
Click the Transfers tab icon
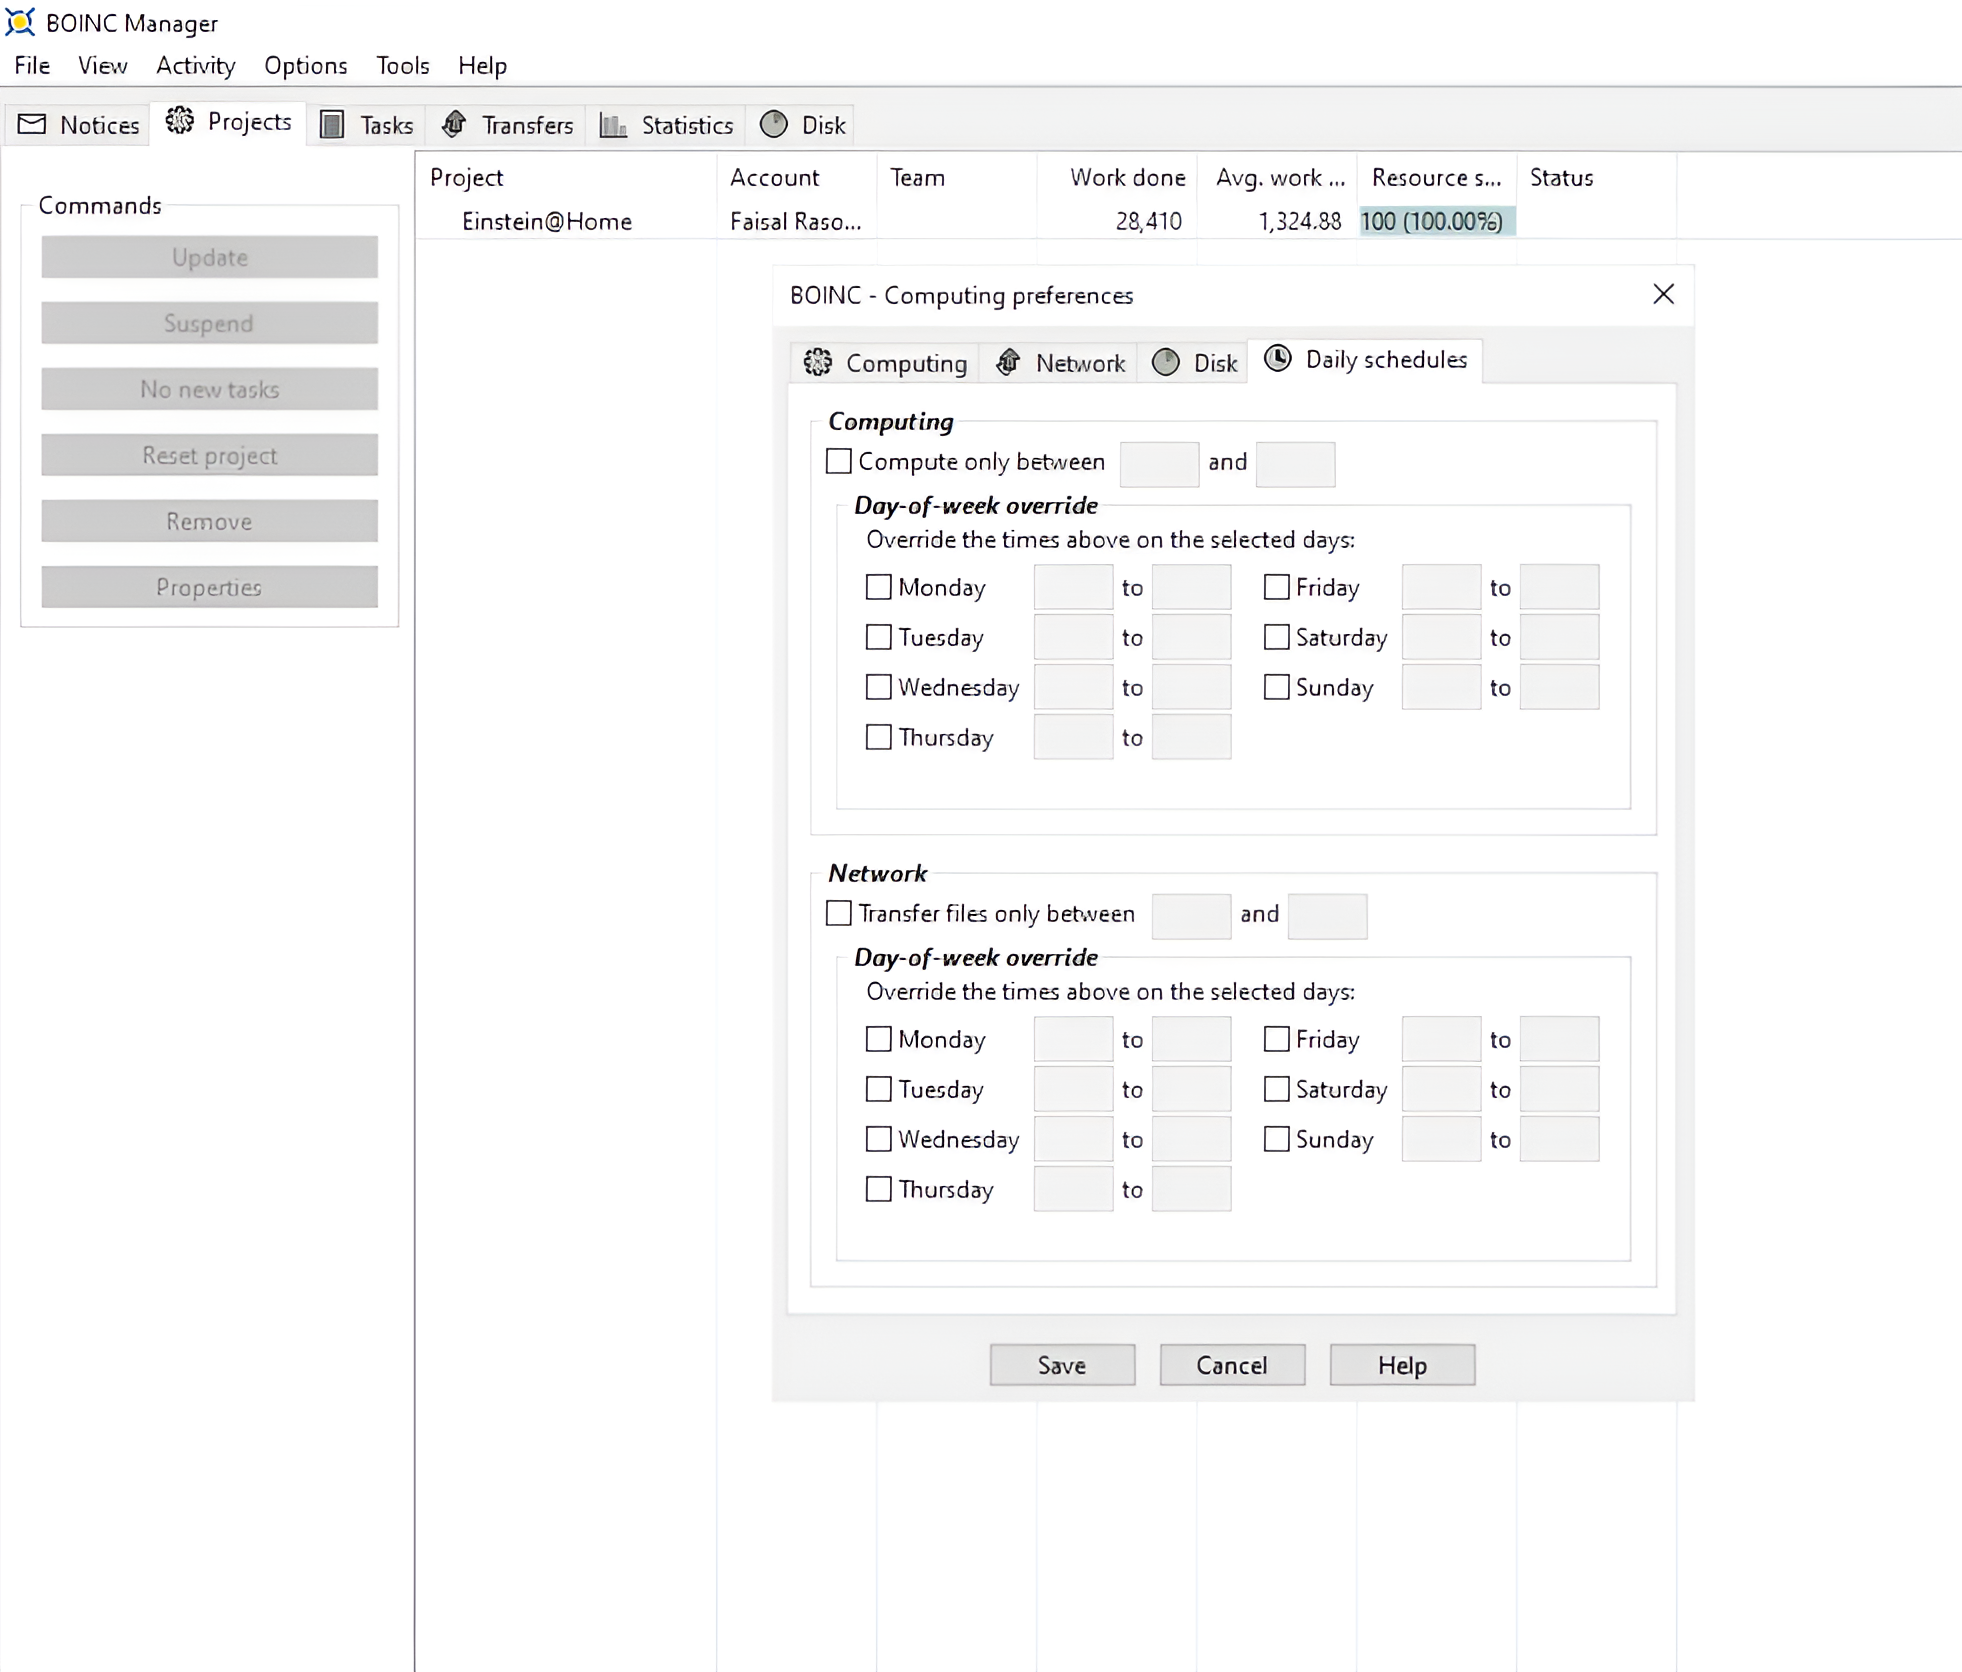click(x=454, y=124)
